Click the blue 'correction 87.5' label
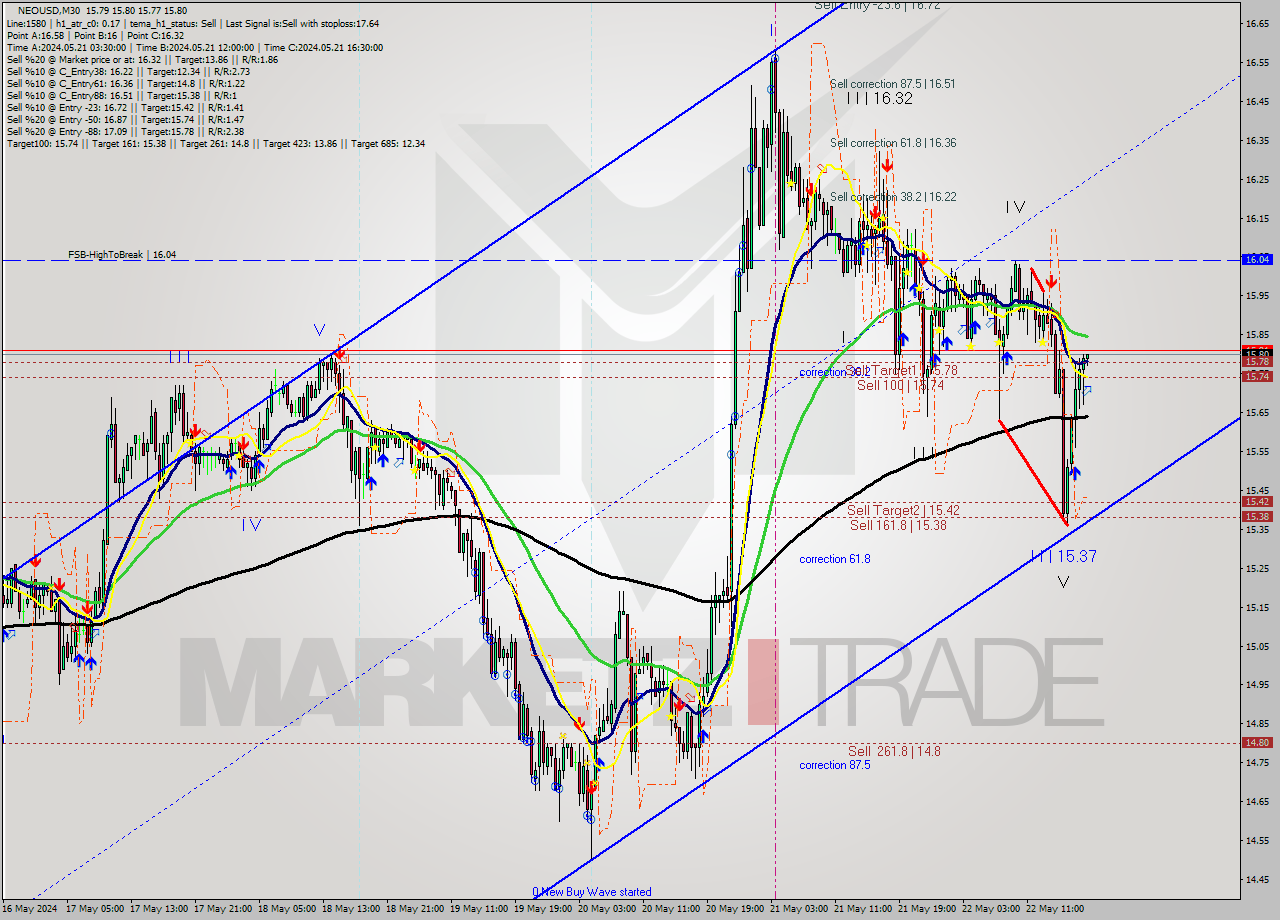 834,765
